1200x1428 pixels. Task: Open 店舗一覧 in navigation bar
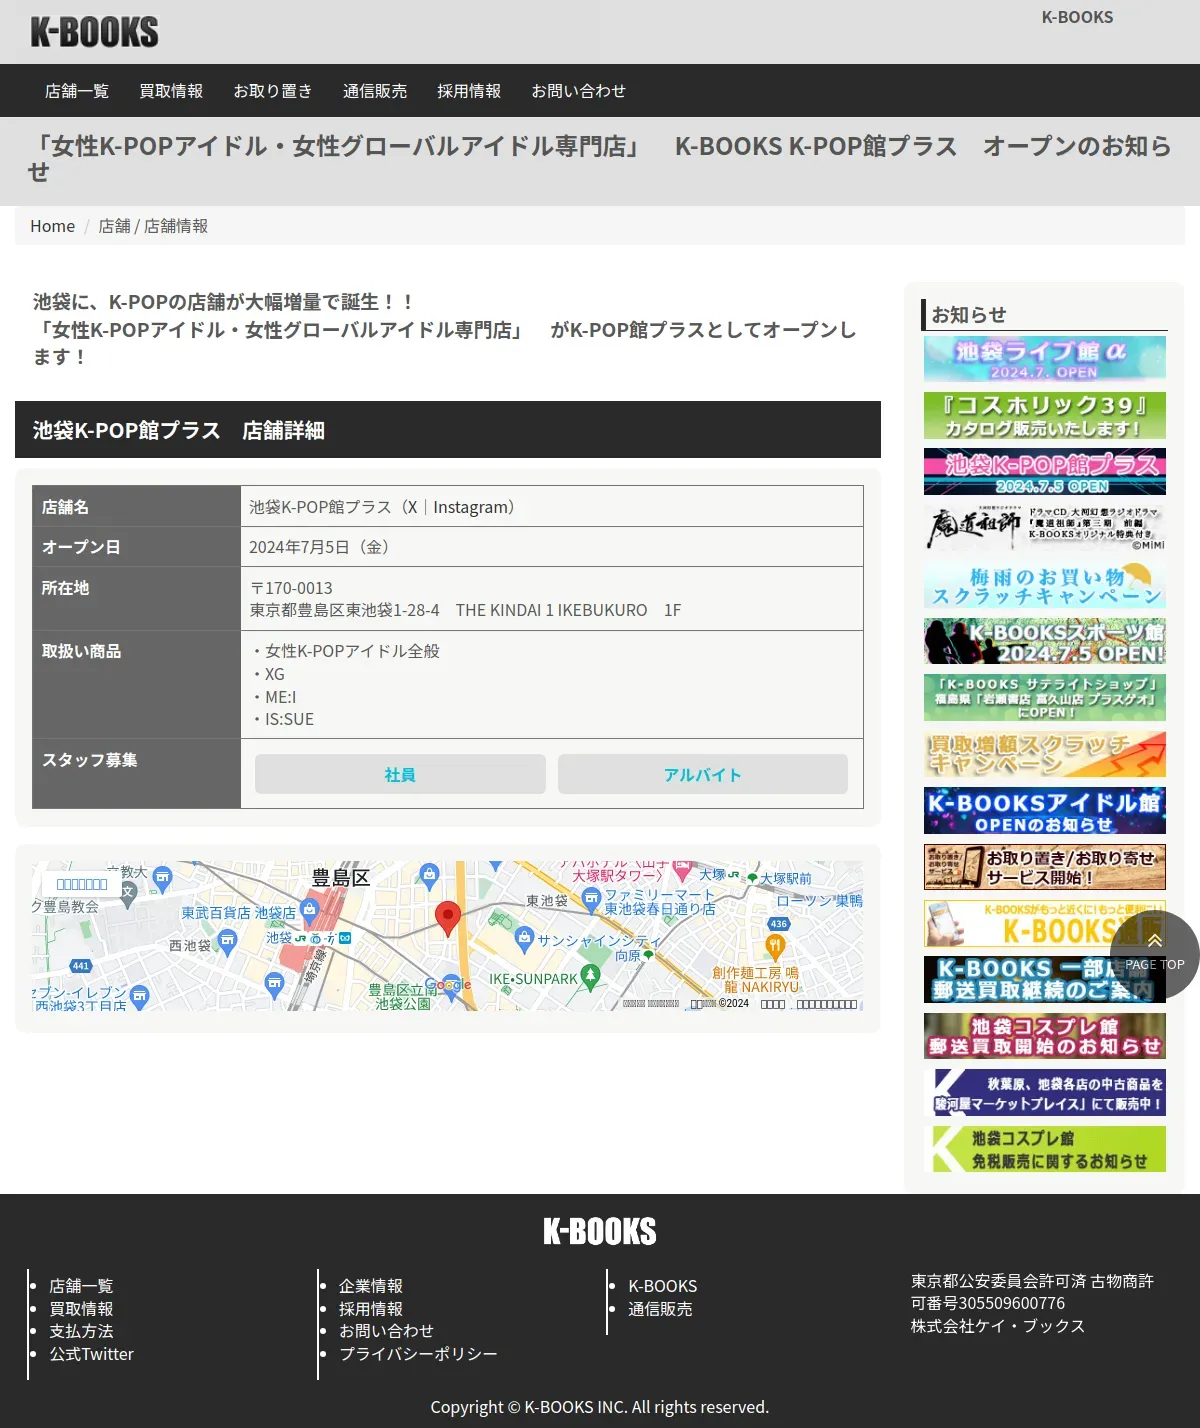point(77,91)
